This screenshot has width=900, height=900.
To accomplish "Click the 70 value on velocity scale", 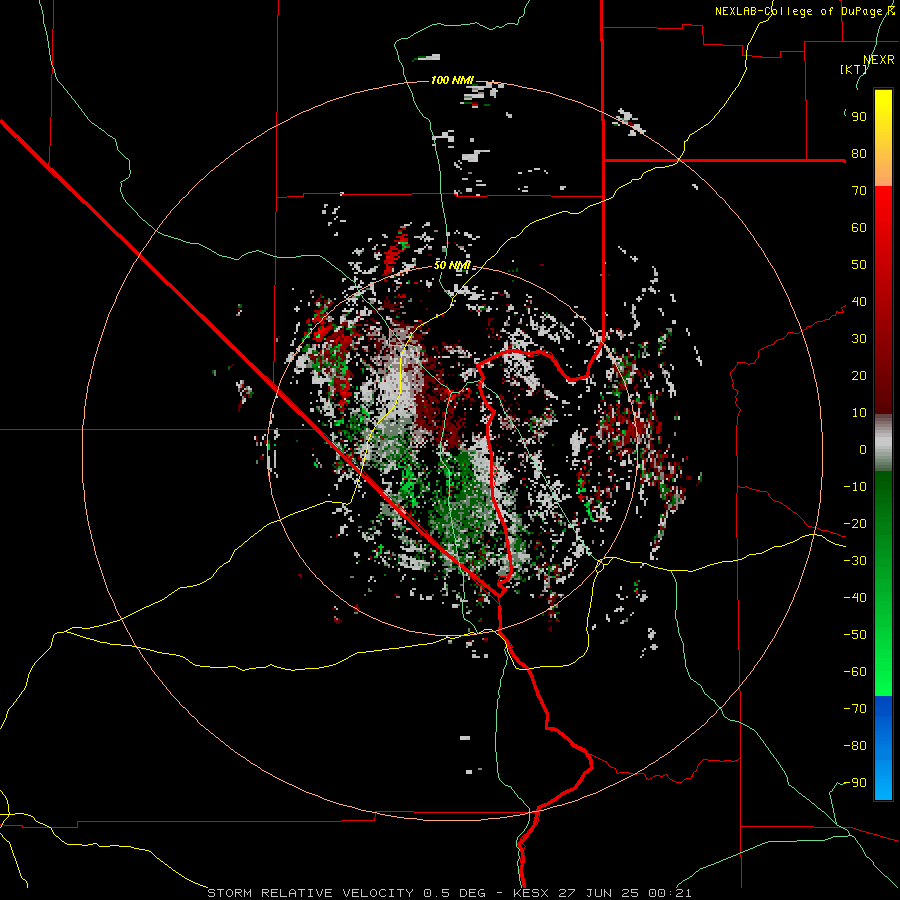I will click(859, 191).
